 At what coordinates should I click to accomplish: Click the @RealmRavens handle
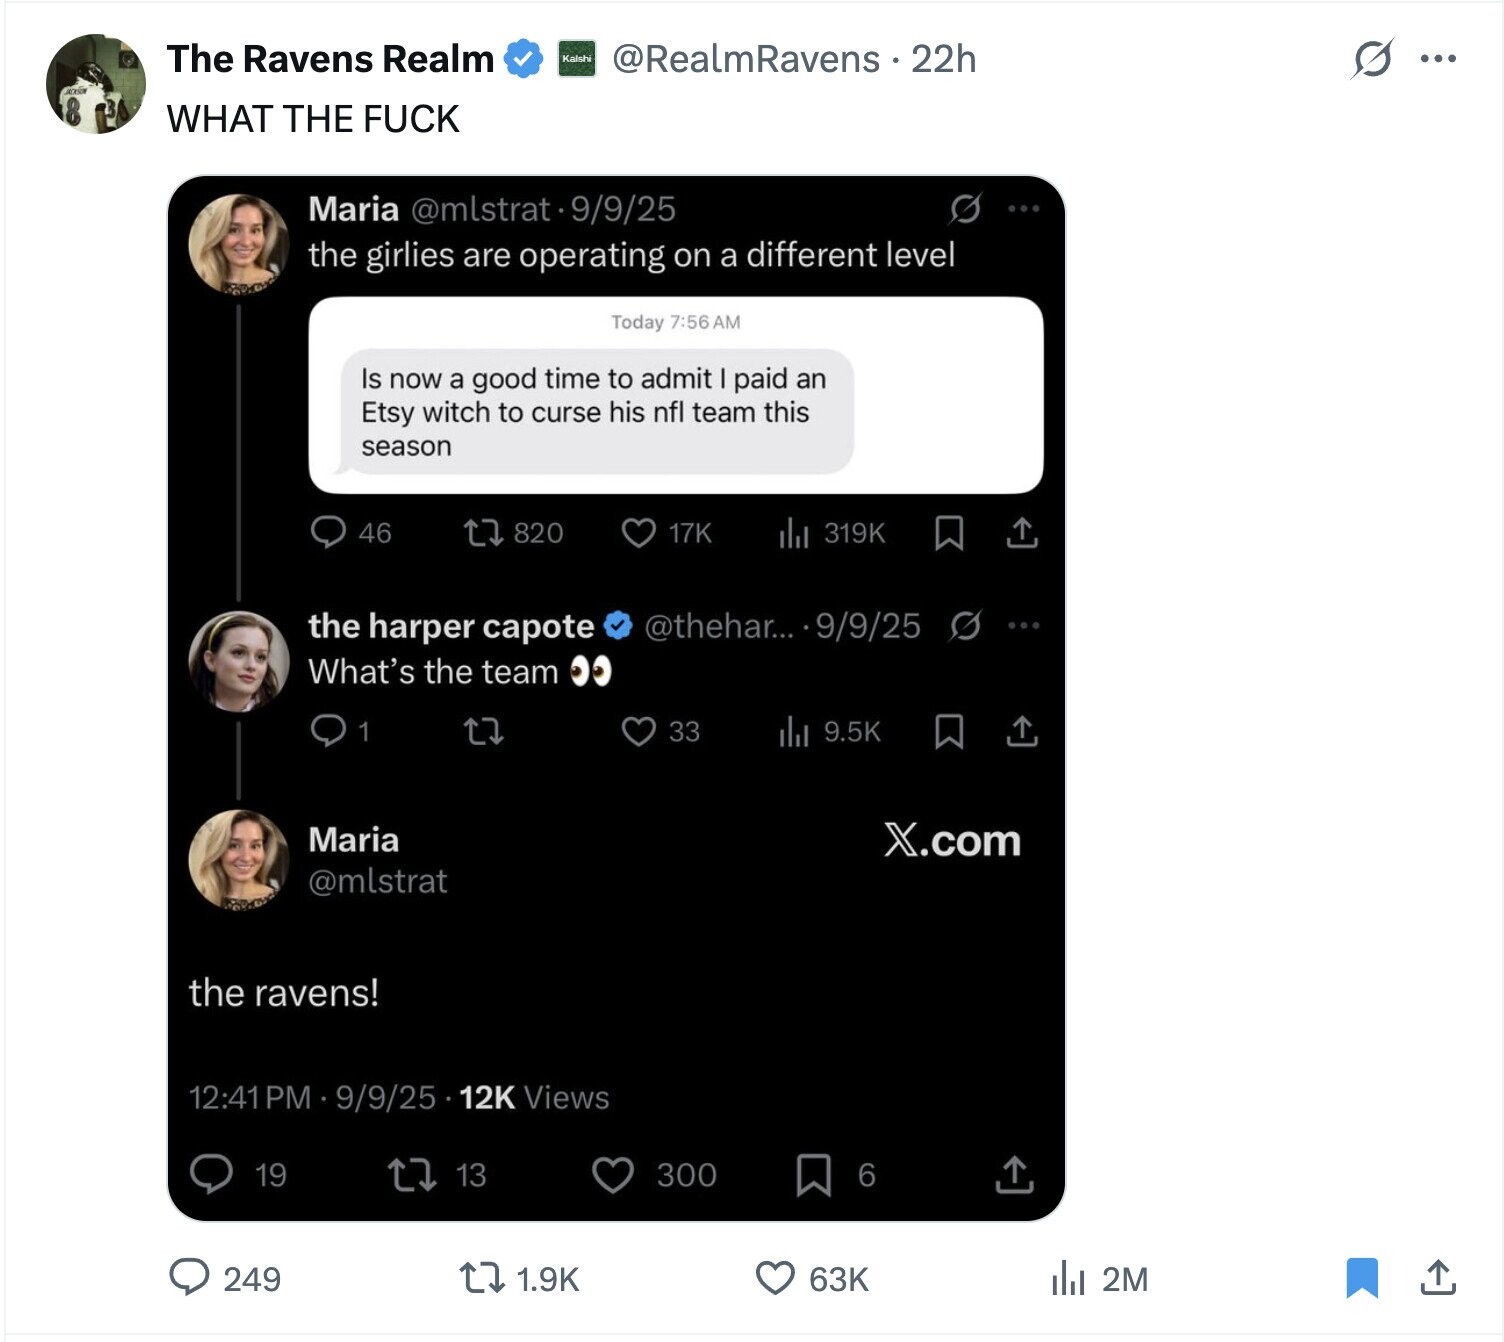(745, 59)
